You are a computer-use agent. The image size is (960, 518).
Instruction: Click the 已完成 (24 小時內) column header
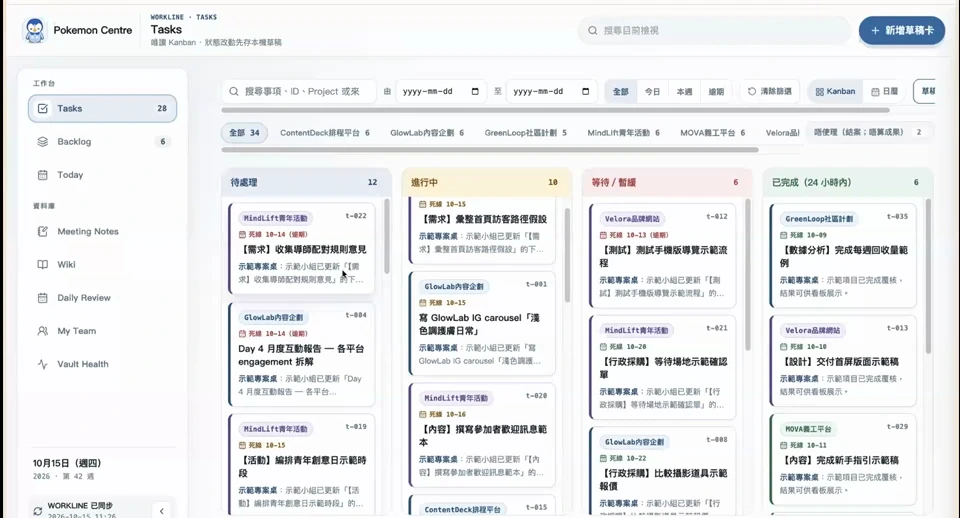tap(847, 182)
